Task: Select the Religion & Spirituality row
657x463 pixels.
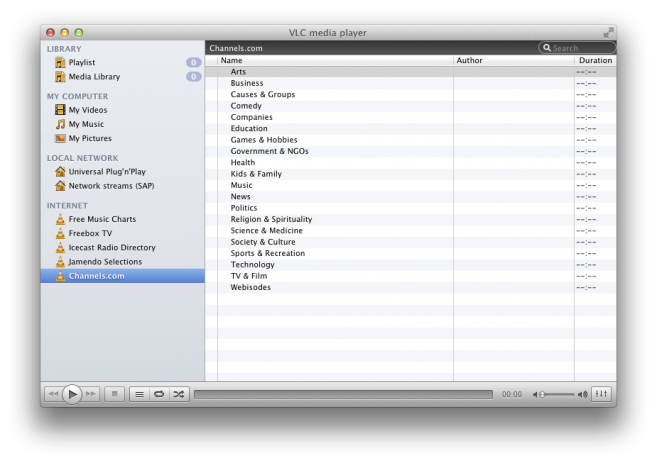Action: (x=411, y=219)
